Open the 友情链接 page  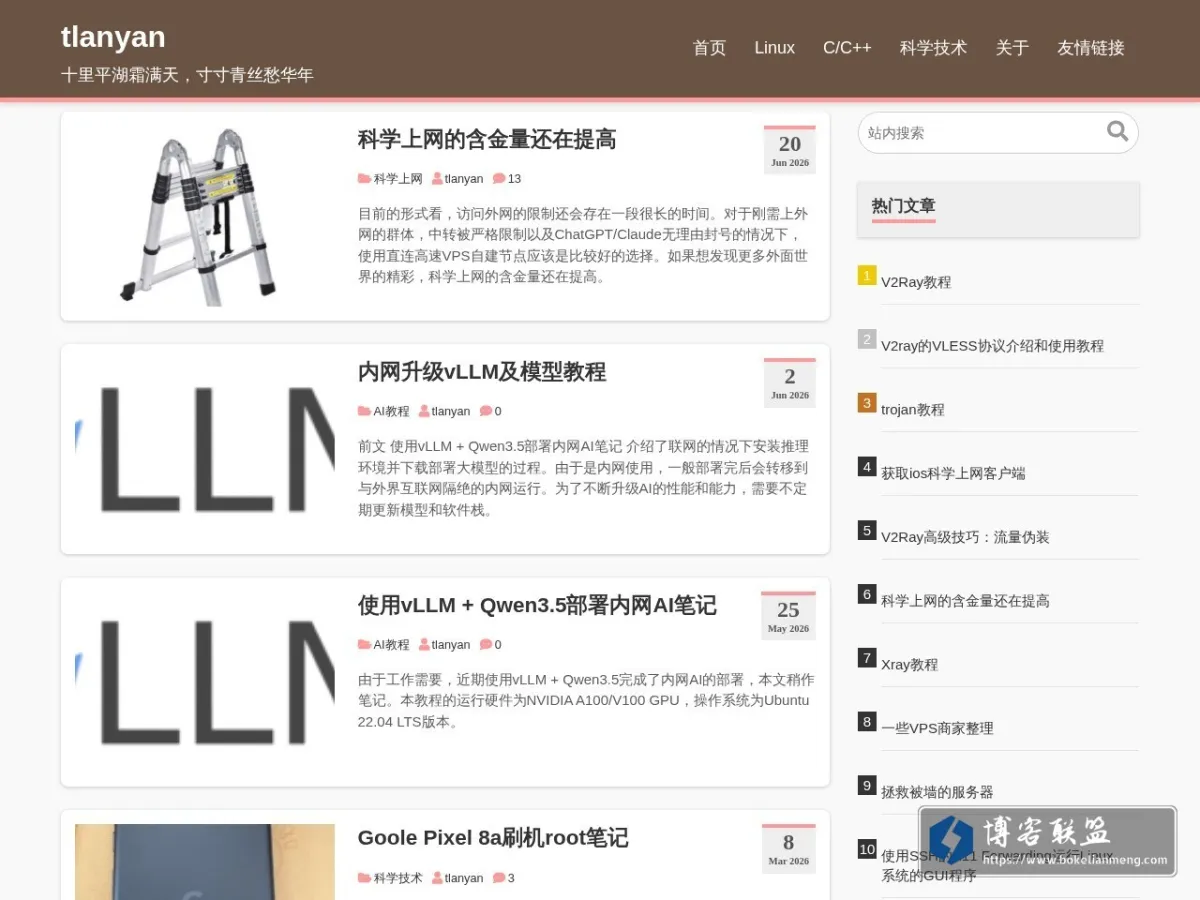(1091, 48)
